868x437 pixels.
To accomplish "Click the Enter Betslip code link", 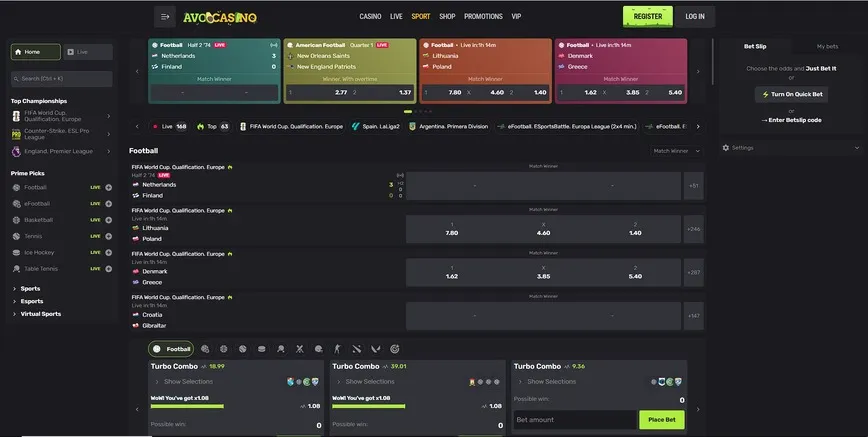I will pyautogui.click(x=790, y=120).
